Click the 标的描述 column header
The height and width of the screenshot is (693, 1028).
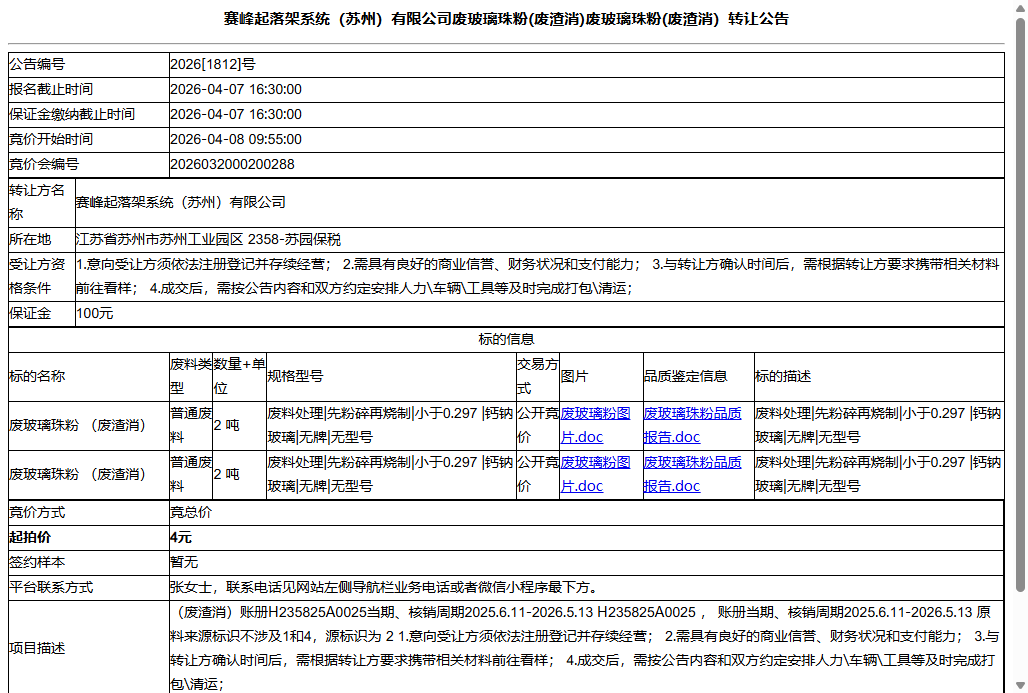click(x=783, y=376)
